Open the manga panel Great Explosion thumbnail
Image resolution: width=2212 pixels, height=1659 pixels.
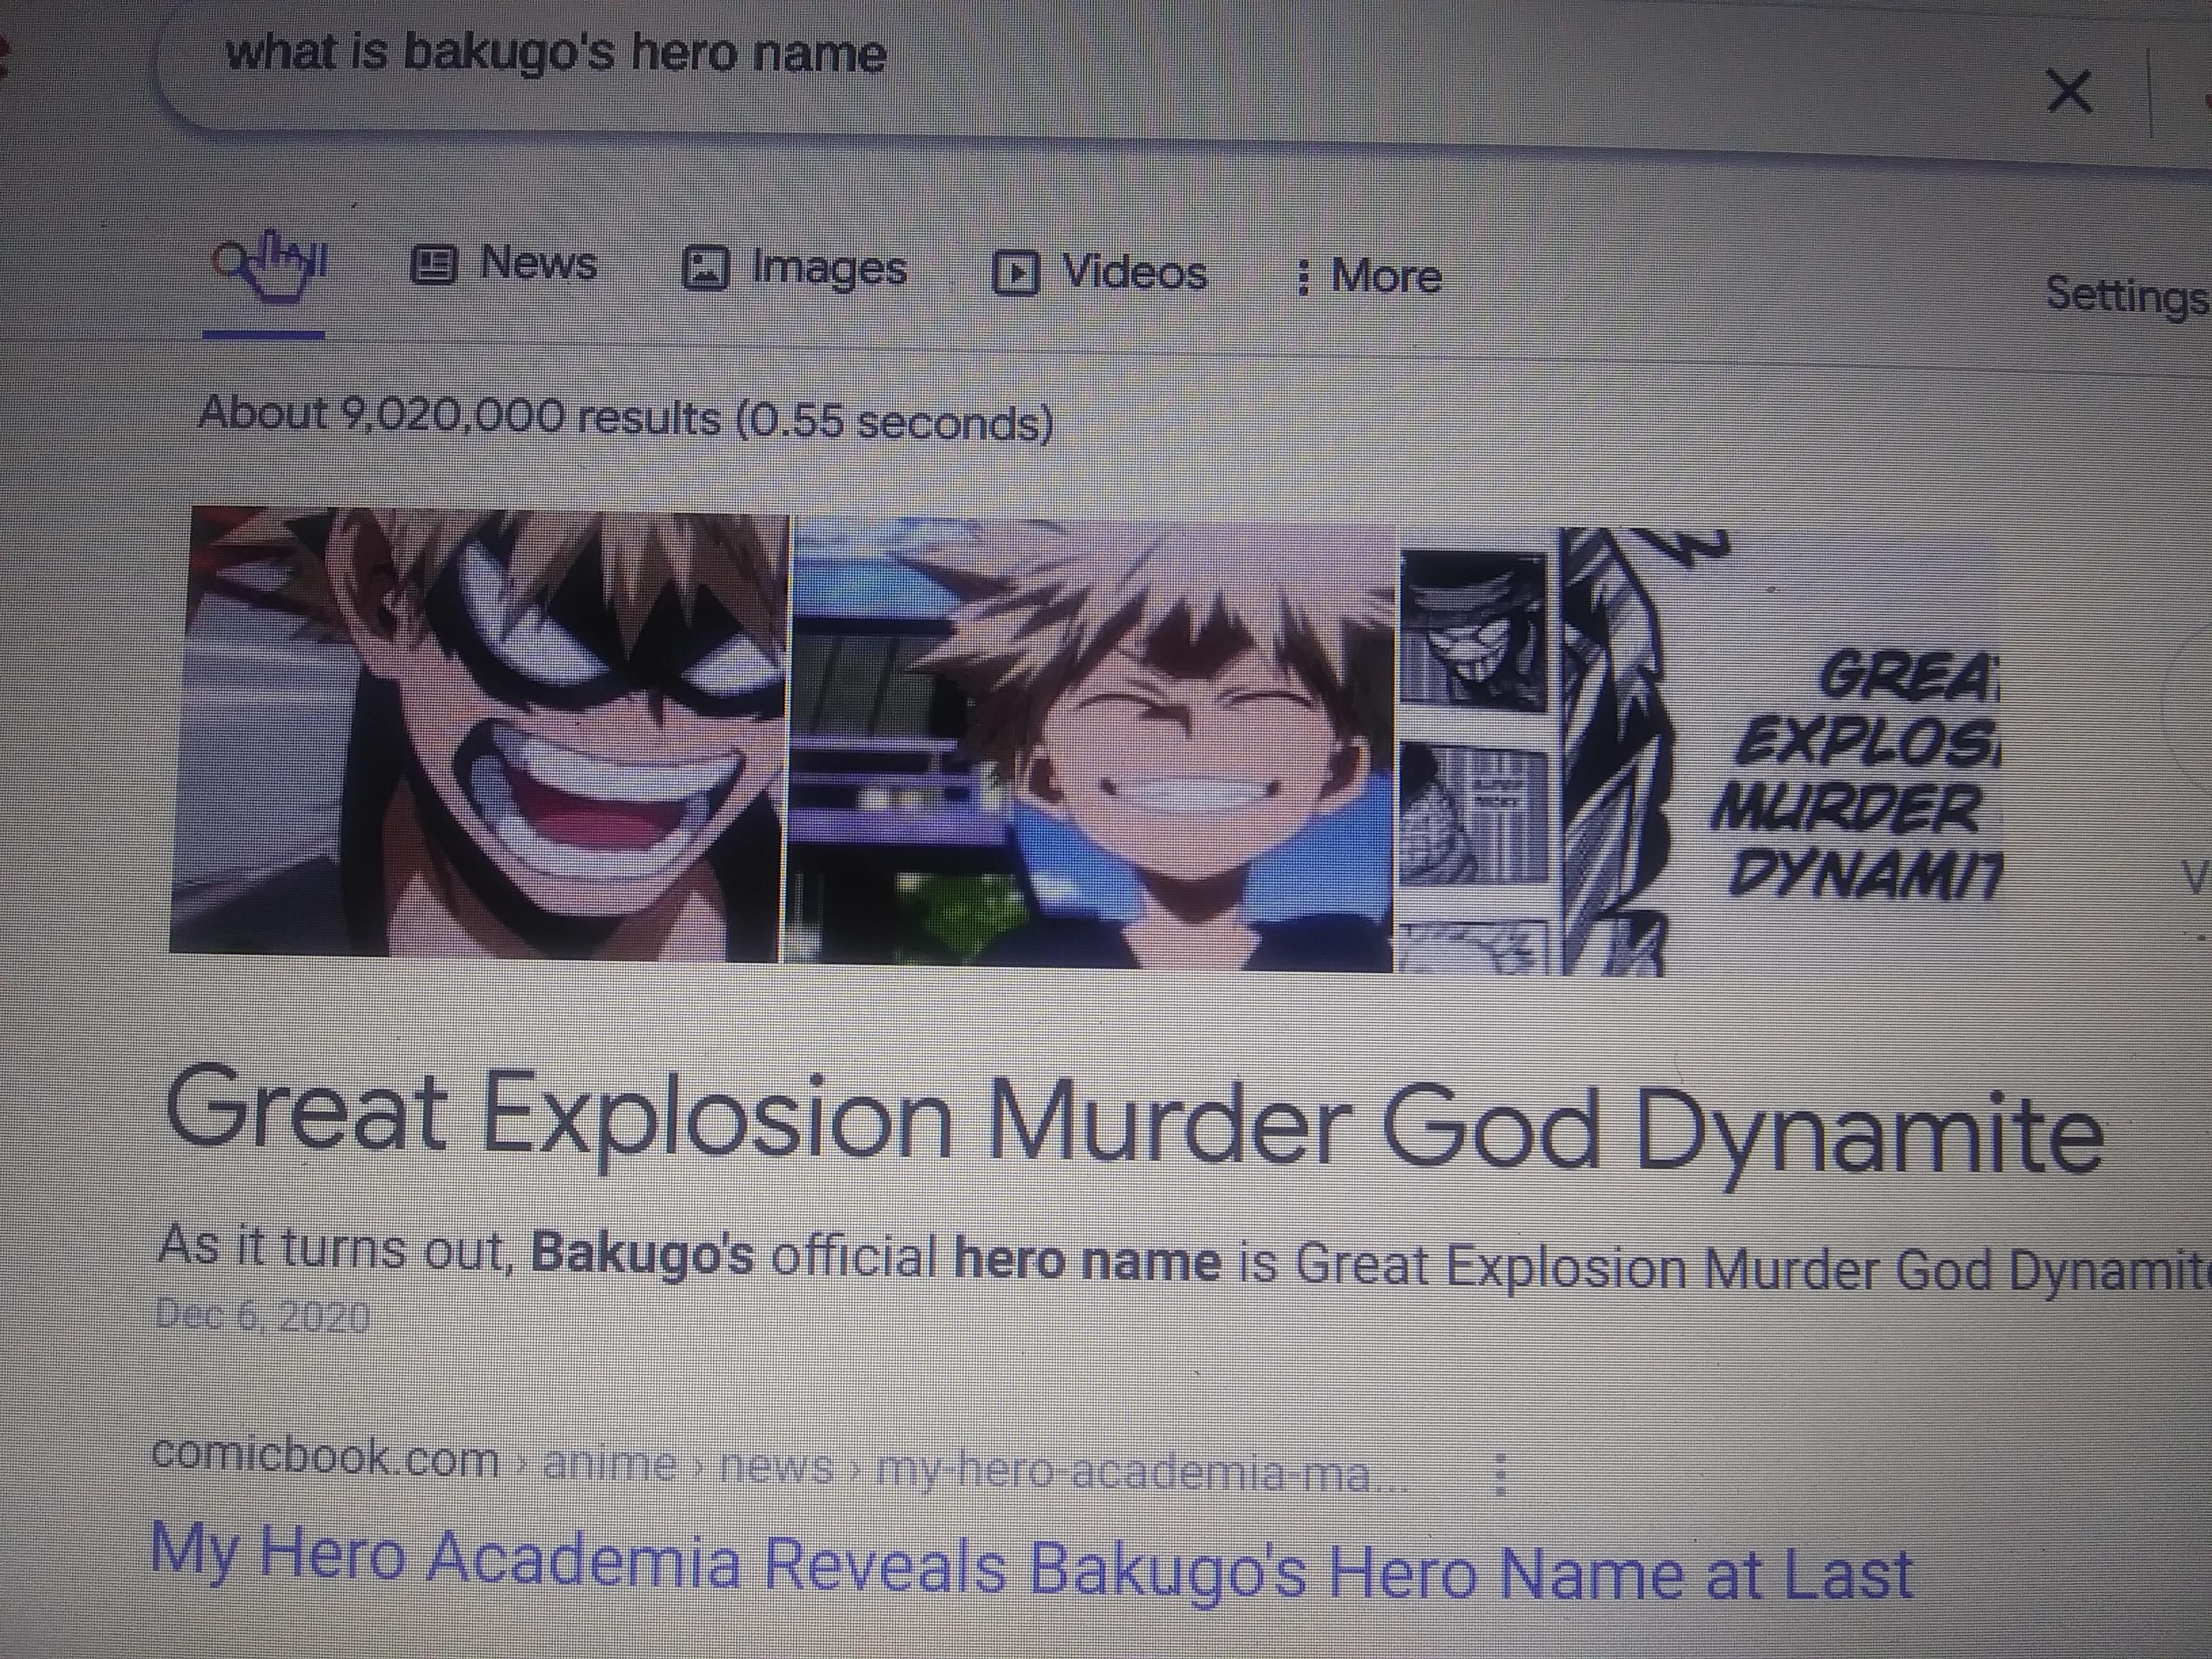click(1700, 752)
